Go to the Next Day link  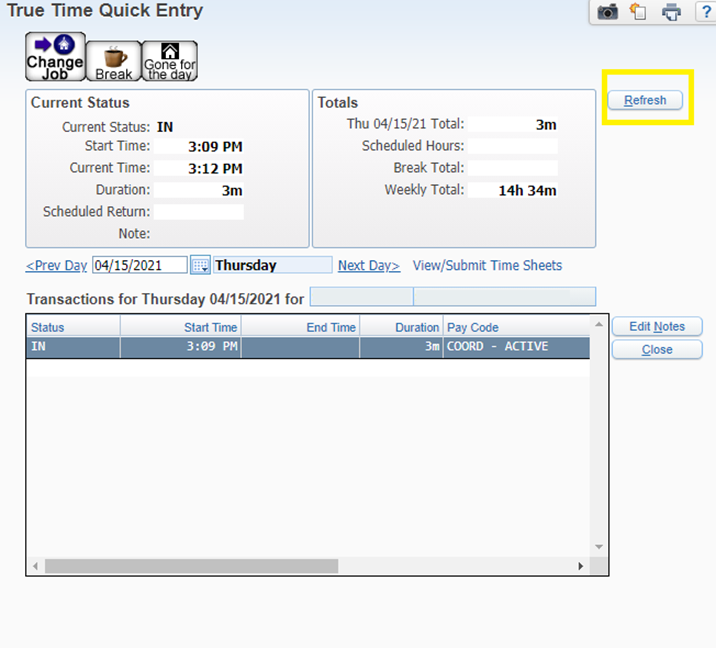369,266
